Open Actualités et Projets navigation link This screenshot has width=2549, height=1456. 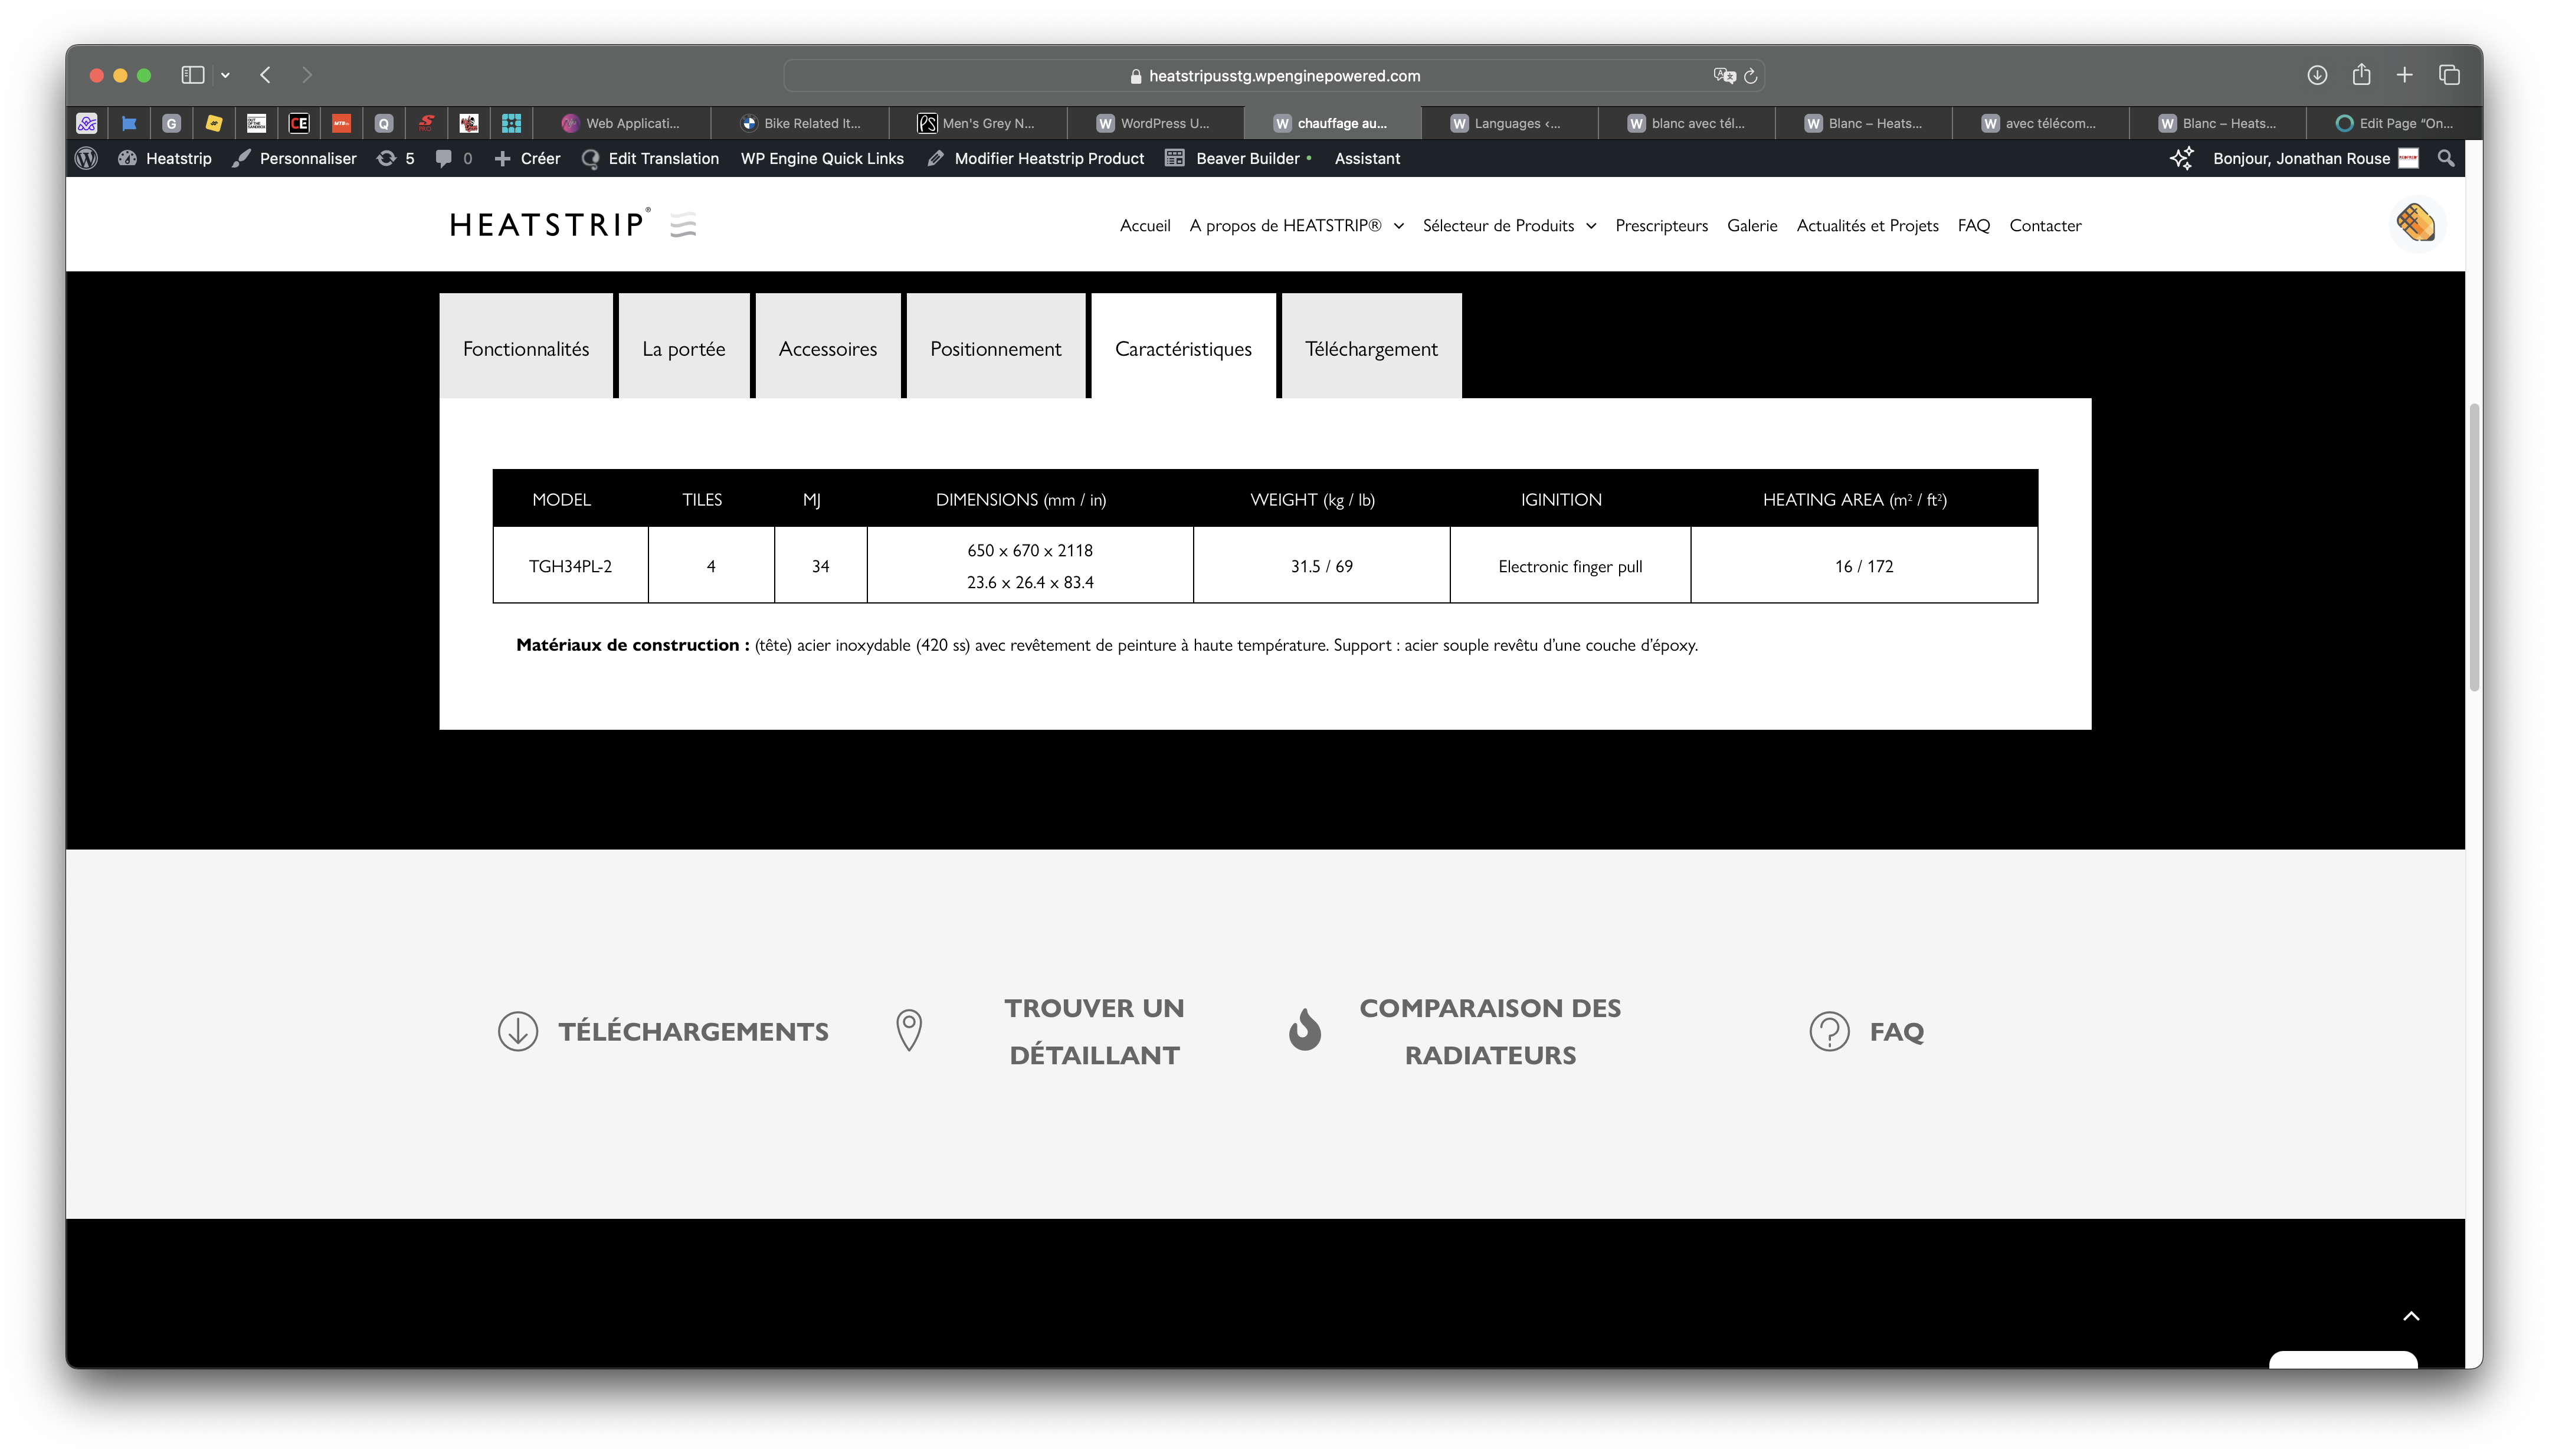(x=1867, y=225)
